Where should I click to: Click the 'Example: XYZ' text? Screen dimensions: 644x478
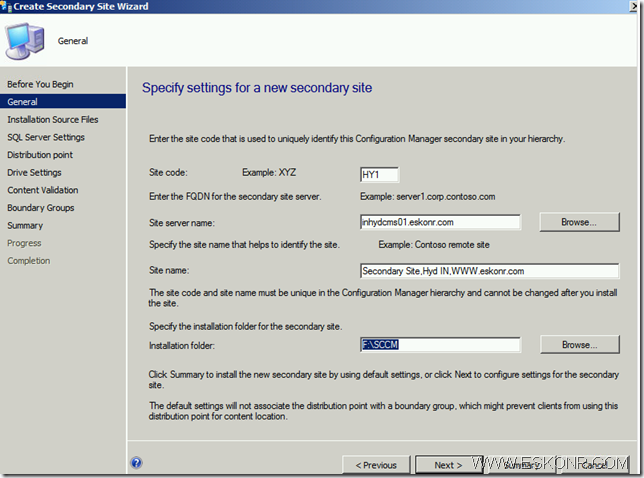269,172
